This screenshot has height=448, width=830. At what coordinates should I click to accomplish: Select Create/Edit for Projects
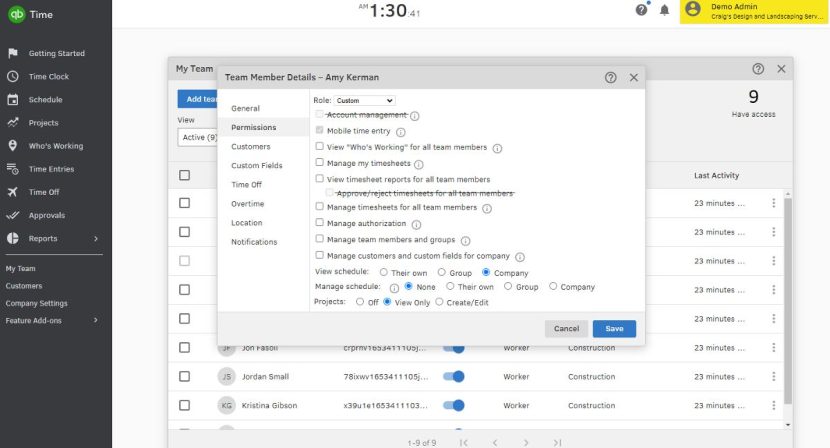point(439,301)
